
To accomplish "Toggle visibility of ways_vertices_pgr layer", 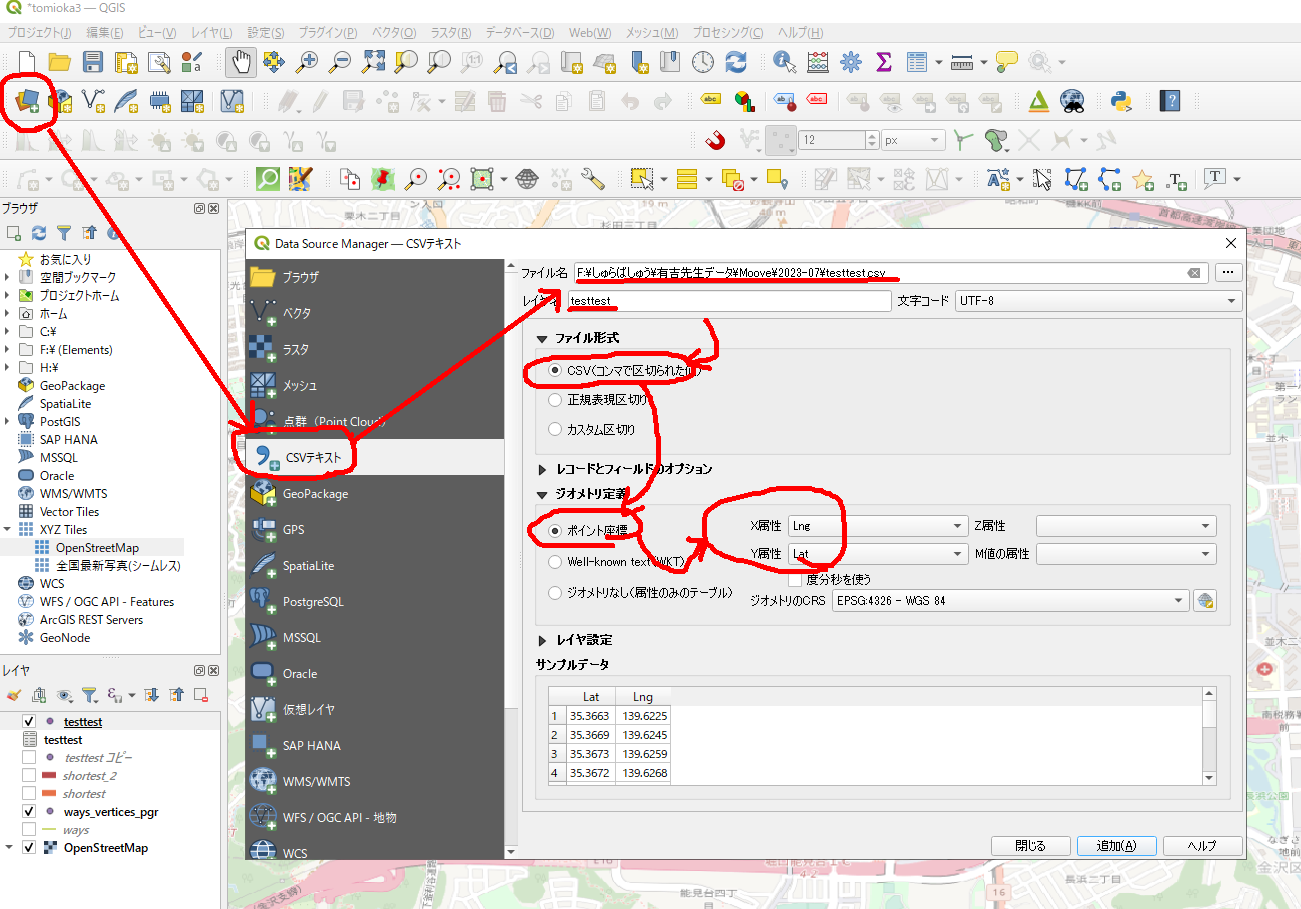I will [x=29, y=812].
